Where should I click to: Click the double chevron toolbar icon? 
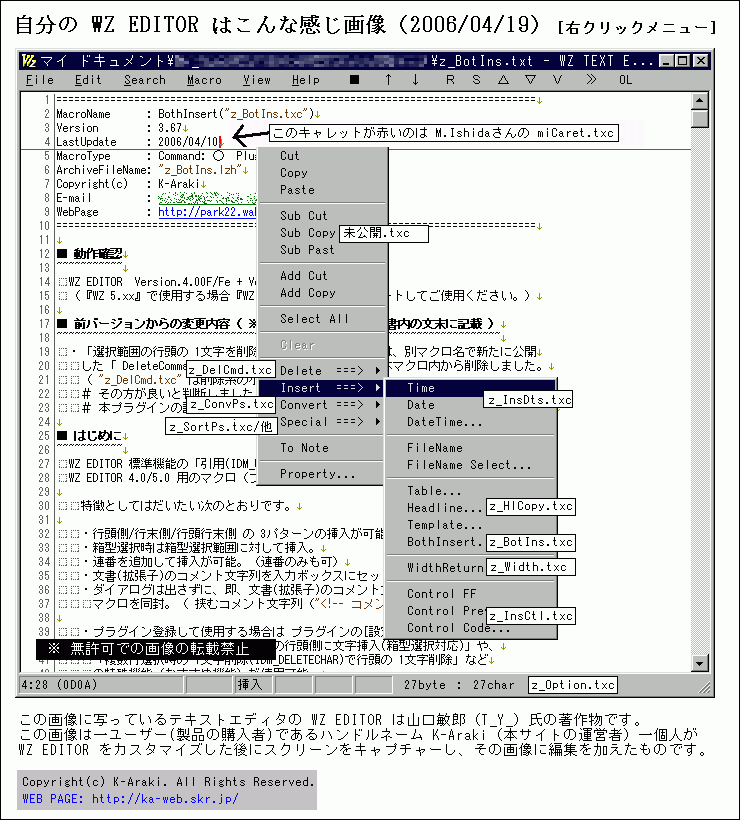pos(591,80)
